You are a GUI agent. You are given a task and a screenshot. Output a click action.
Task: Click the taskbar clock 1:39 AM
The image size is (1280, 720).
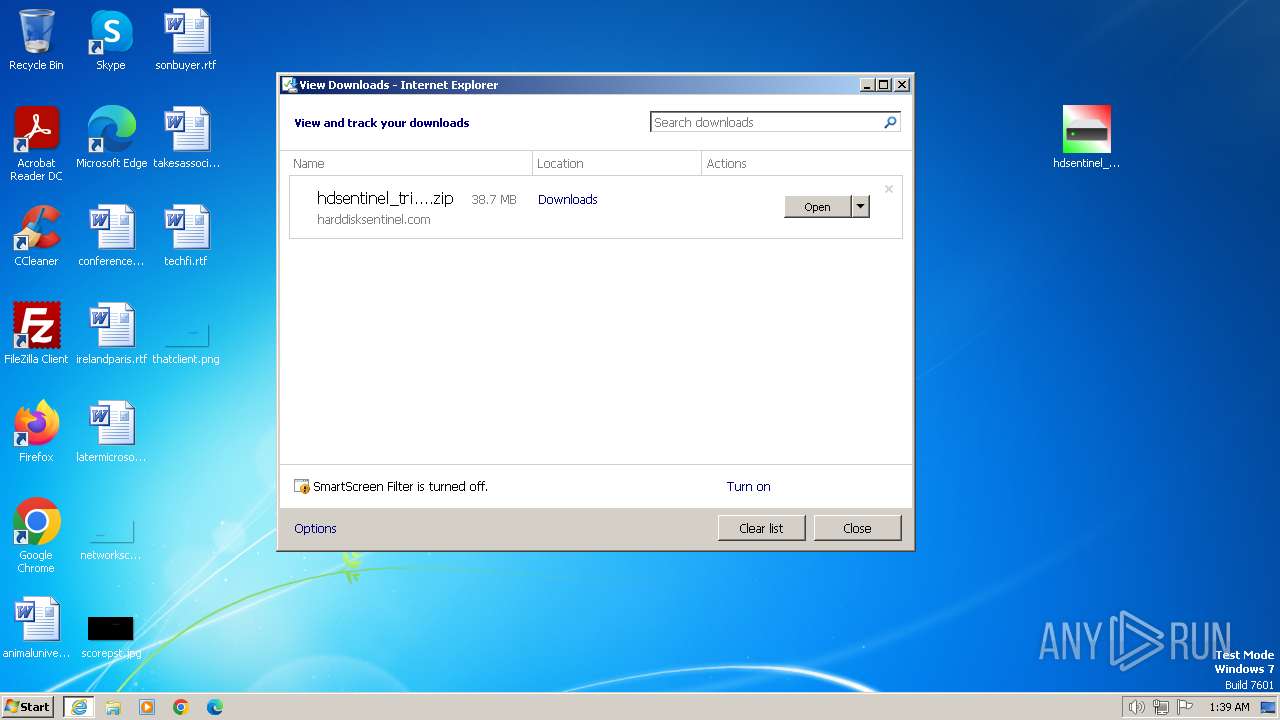point(1229,707)
